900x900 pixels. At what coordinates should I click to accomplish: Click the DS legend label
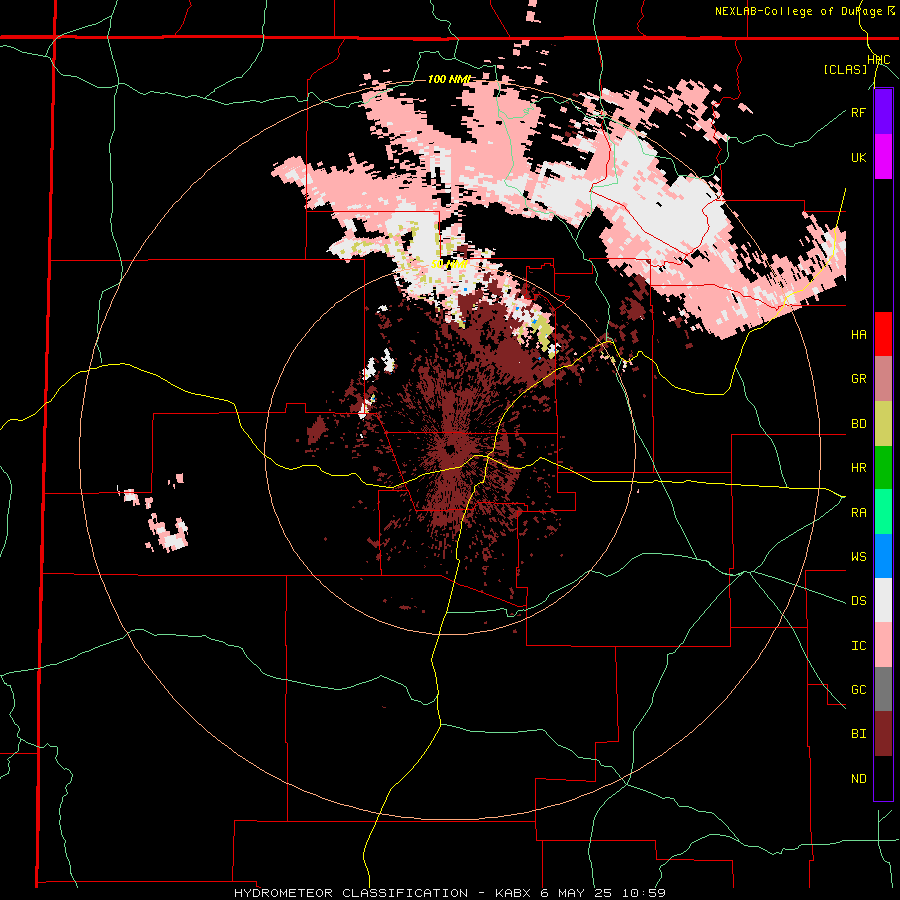pyautogui.click(x=858, y=601)
